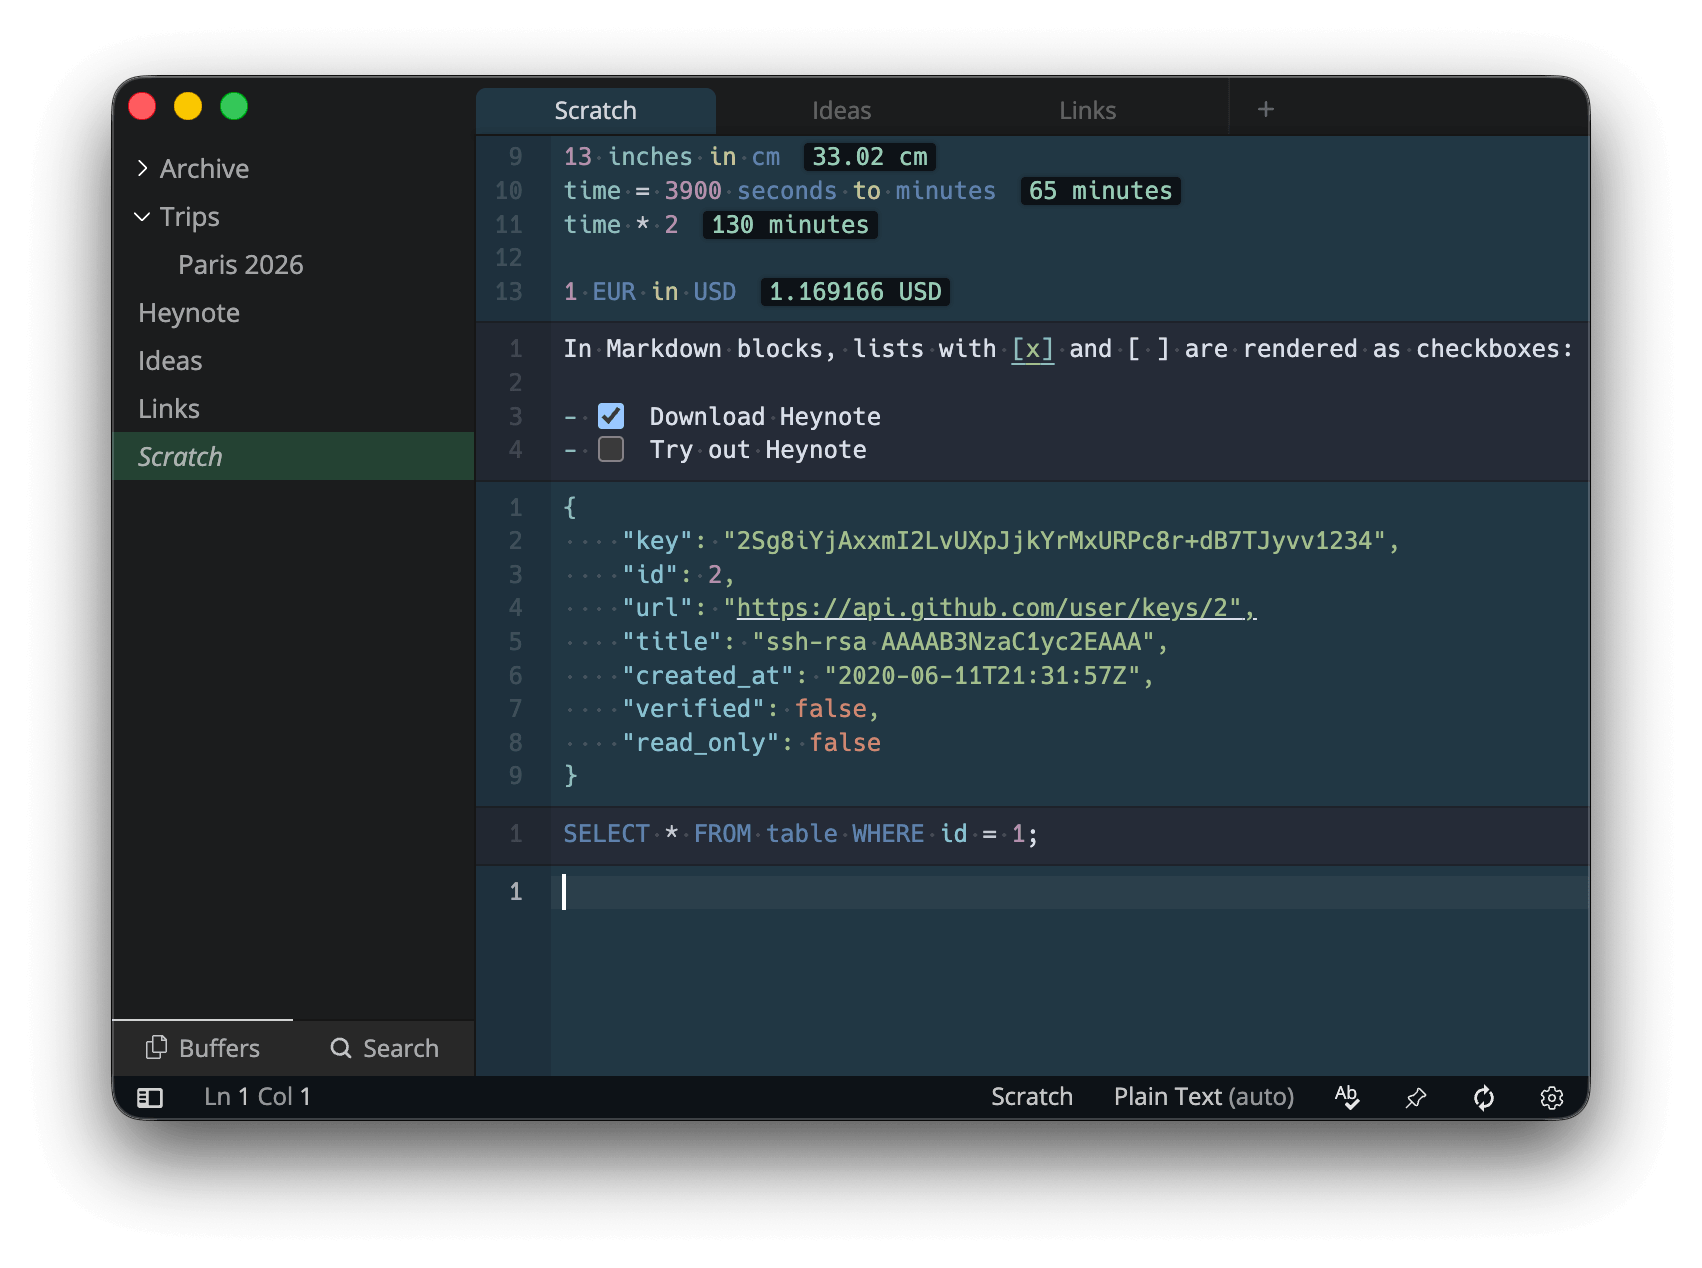This screenshot has width=1702, height=1268.
Task: Click Ln 1 Col 1 position indicator
Action: click(257, 1097)
